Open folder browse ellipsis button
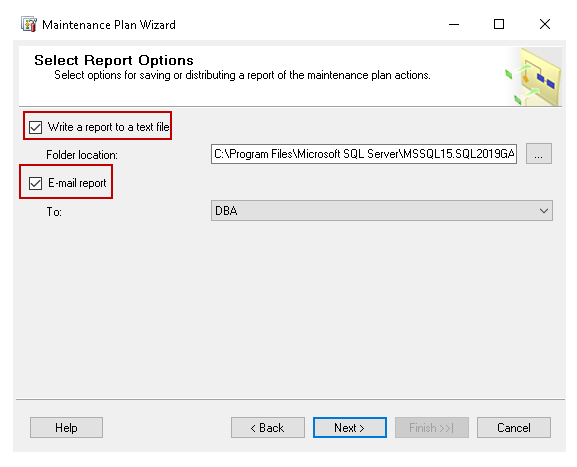577x467 pixels. [x=538, y=153]
